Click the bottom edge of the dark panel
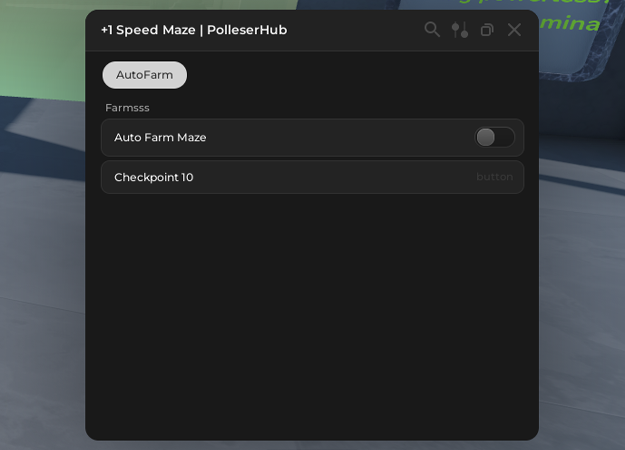Viewport: 625px width, 450px height. (312, 434)
